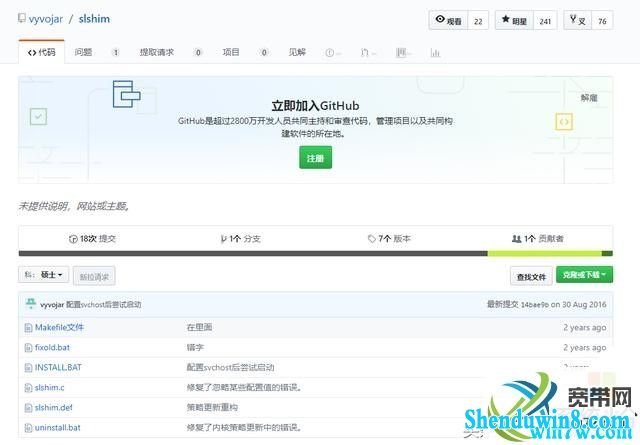
Task: Click the repository icon beside vyvojar
Action: click(x=22, y=18)
